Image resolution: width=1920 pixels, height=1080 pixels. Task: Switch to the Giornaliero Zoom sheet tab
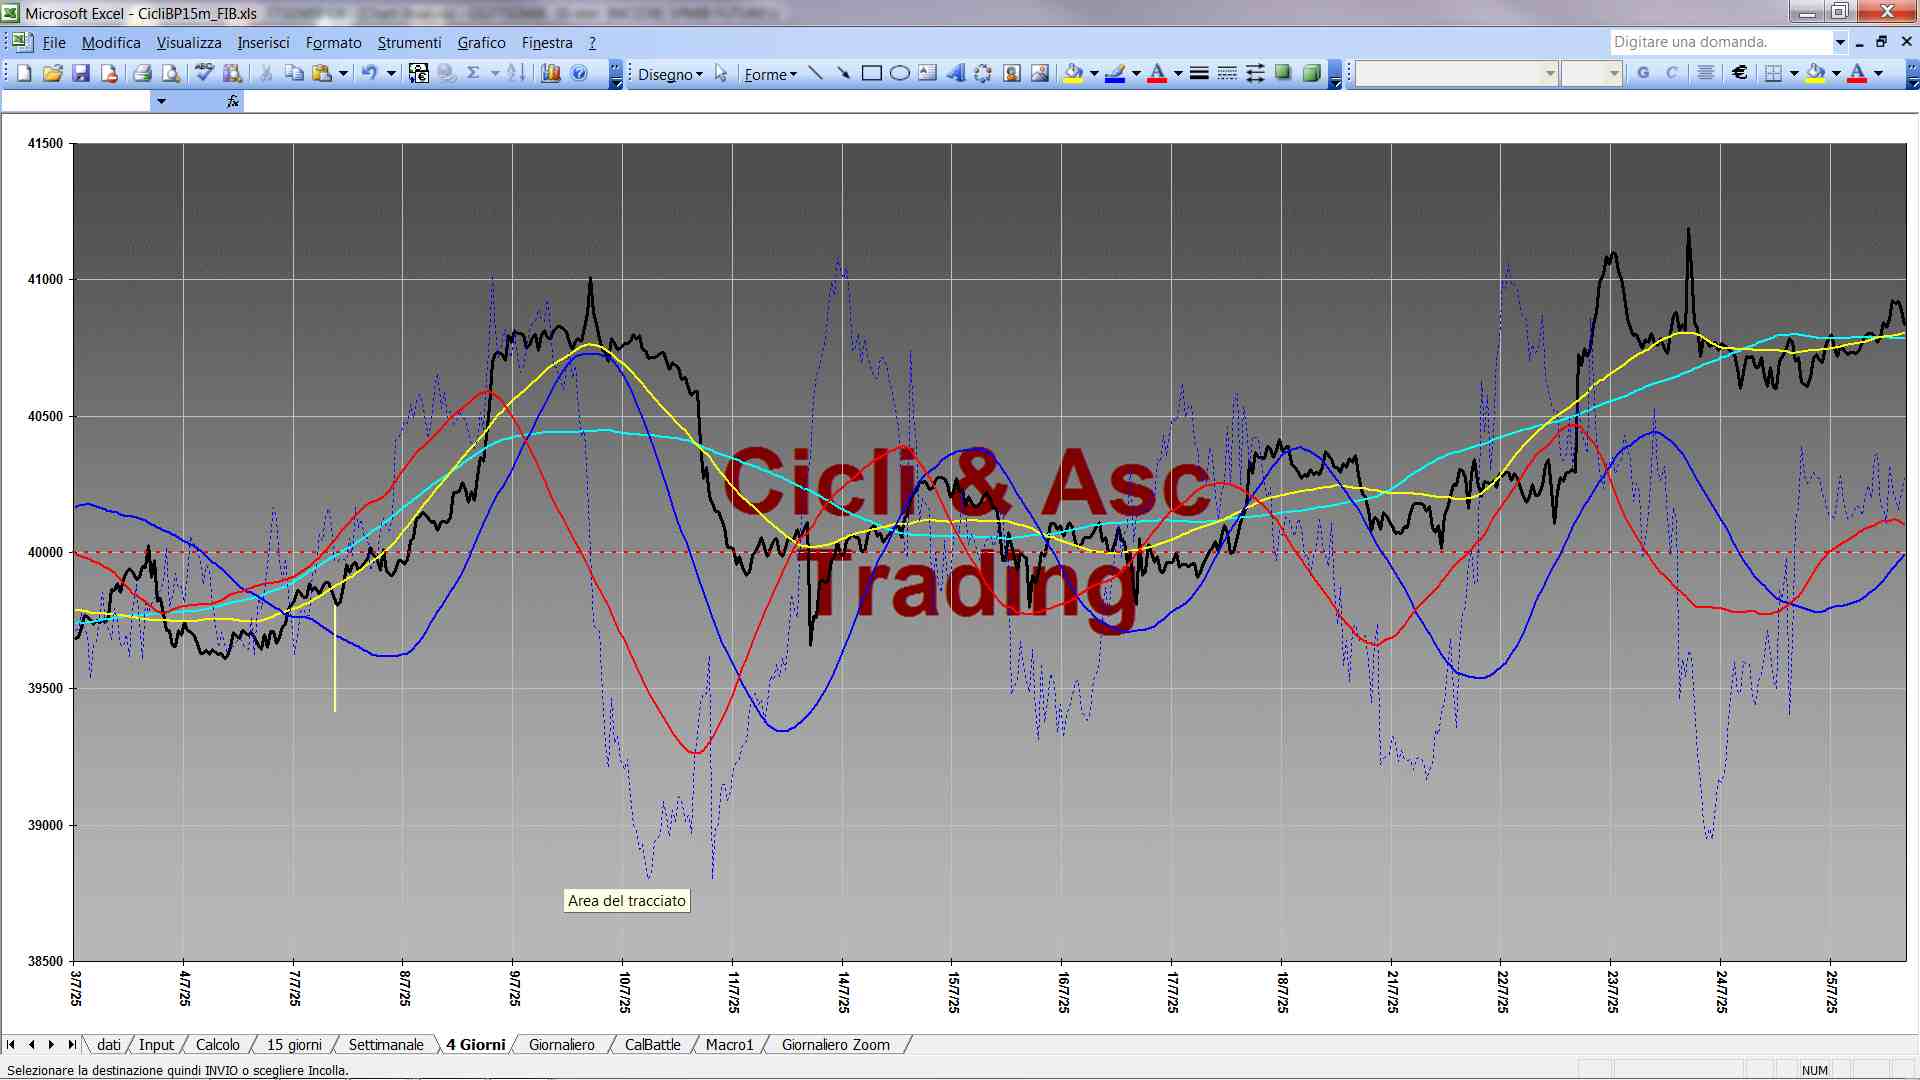click(x=835, y=1045)
